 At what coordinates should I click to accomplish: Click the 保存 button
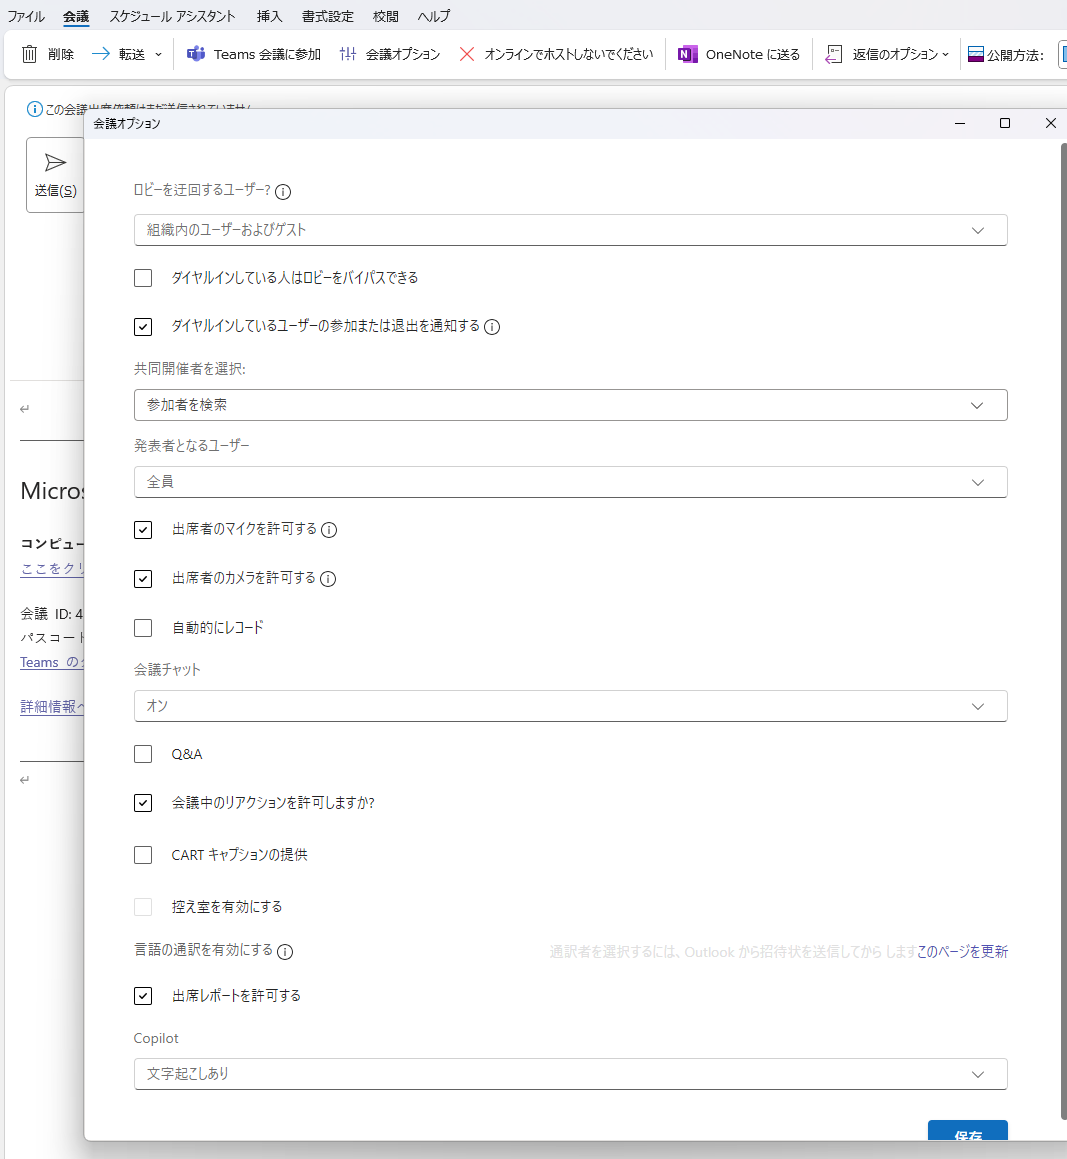(967, 1135)
